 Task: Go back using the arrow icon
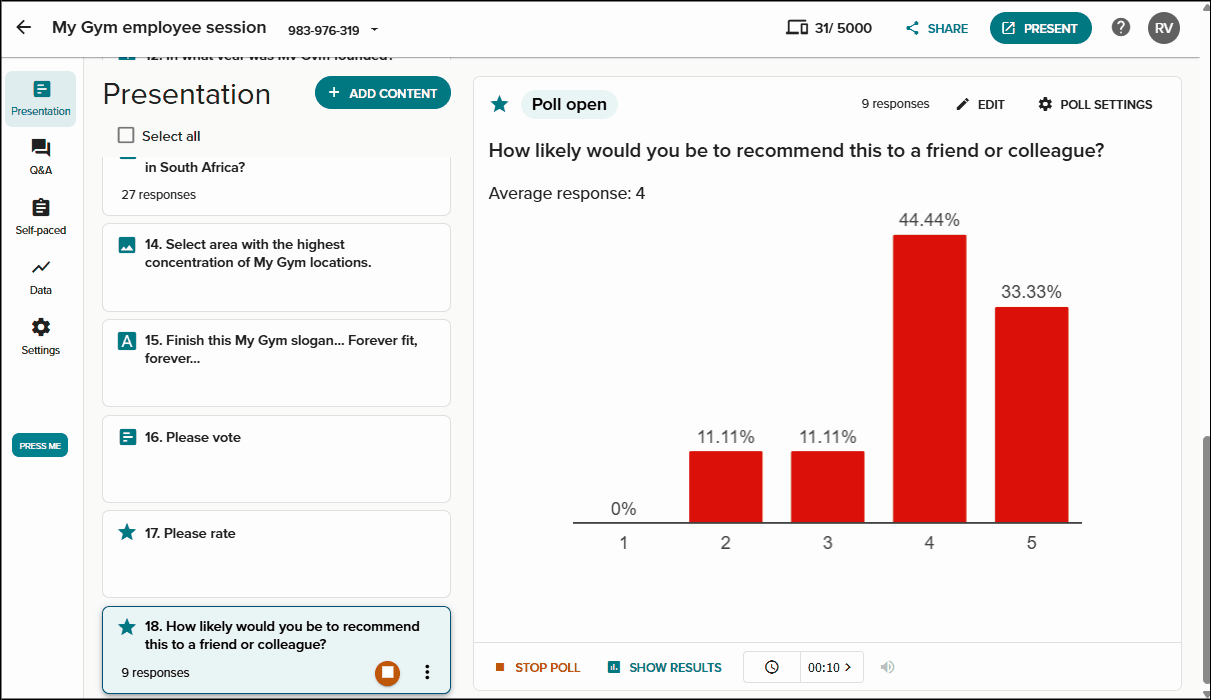[24, 28]
